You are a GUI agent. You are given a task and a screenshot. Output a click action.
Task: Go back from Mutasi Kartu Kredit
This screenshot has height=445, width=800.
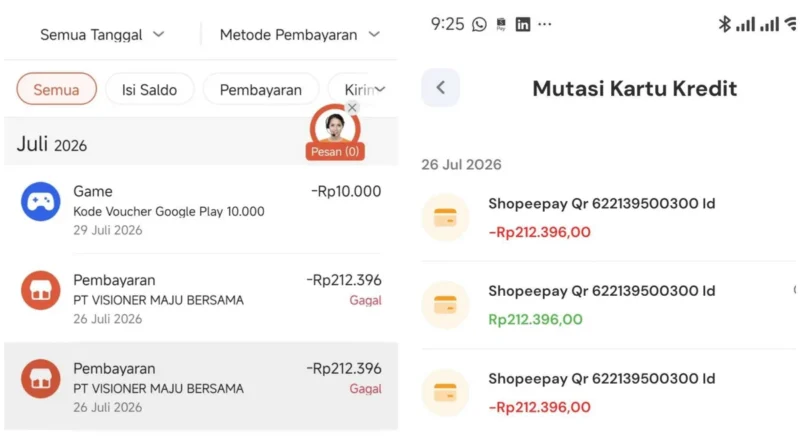coord(440,88)
